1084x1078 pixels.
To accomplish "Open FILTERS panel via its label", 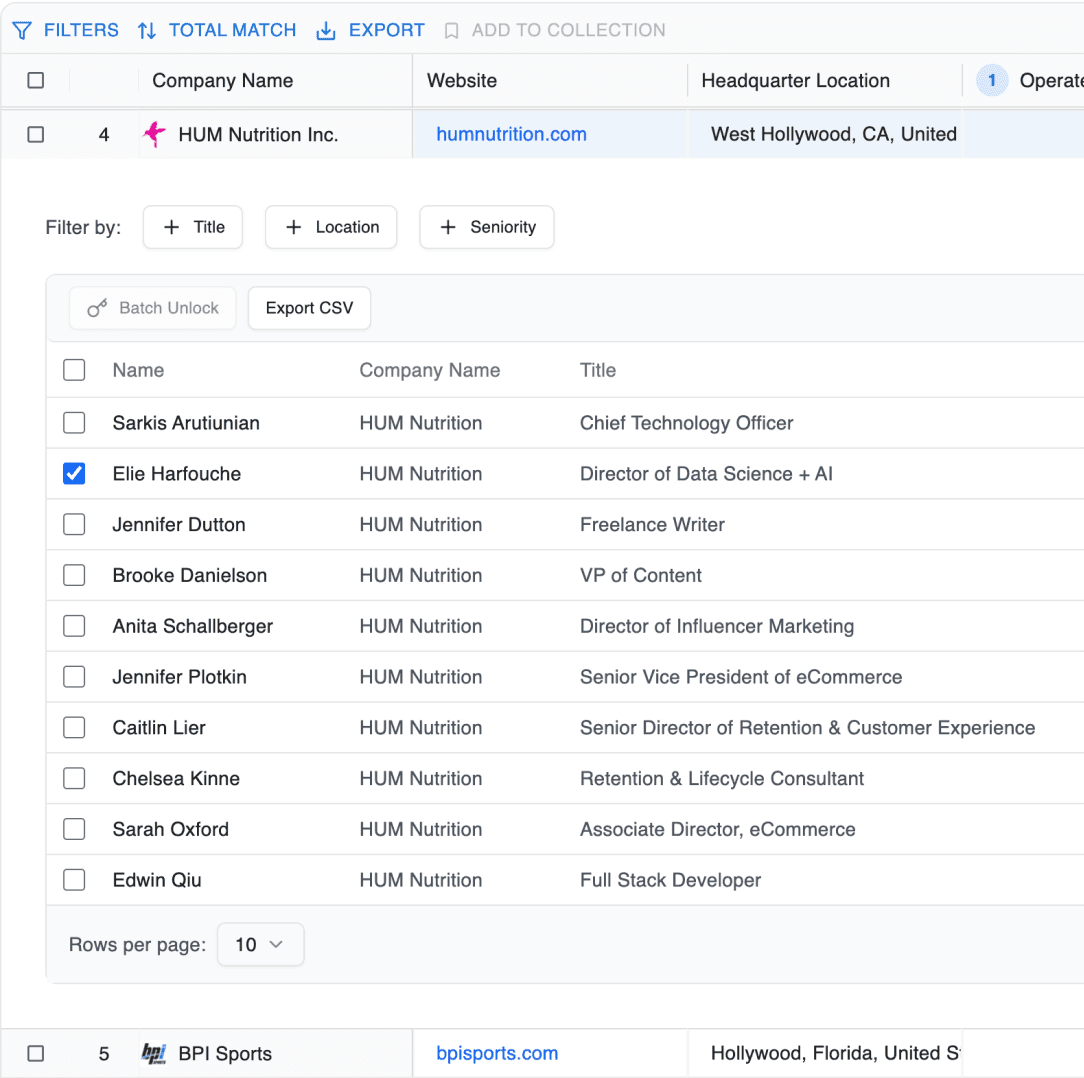I will (81, 30).
